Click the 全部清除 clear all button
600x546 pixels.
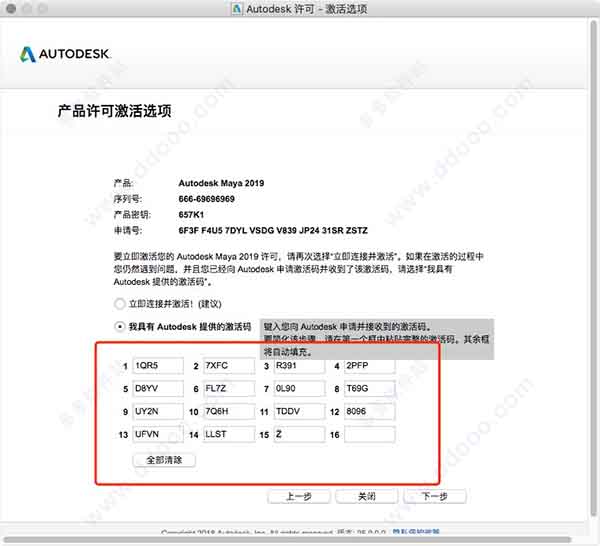[164, 460]
